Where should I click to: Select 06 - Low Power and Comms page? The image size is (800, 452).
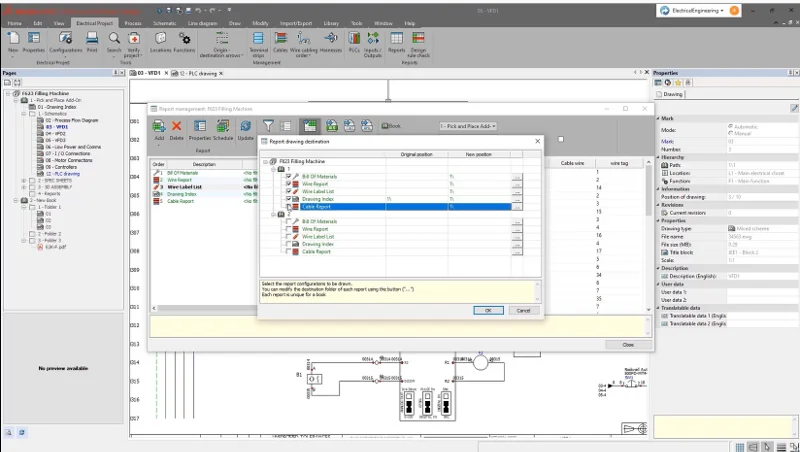(x=72, y=146)
